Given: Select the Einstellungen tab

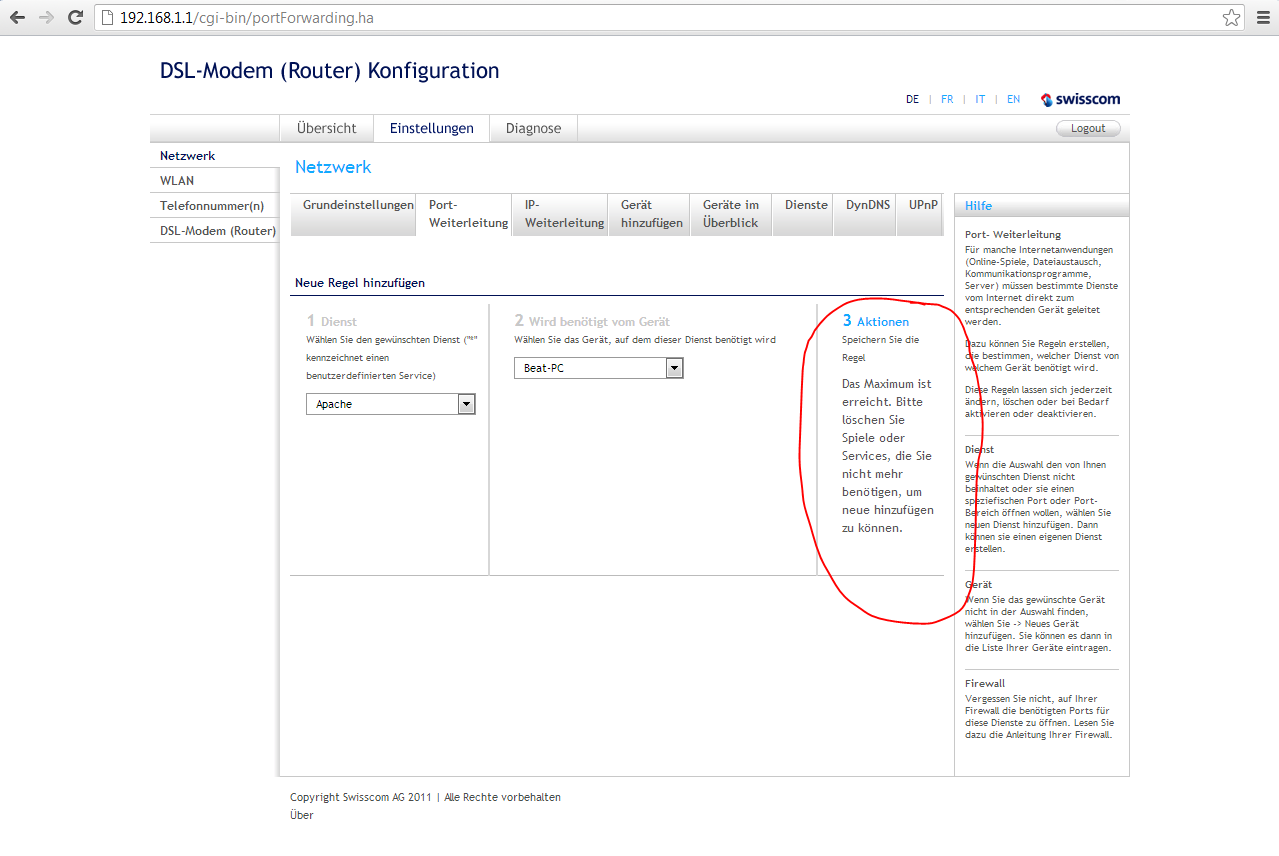Looking at the screenshot, I should click(431, 128).
